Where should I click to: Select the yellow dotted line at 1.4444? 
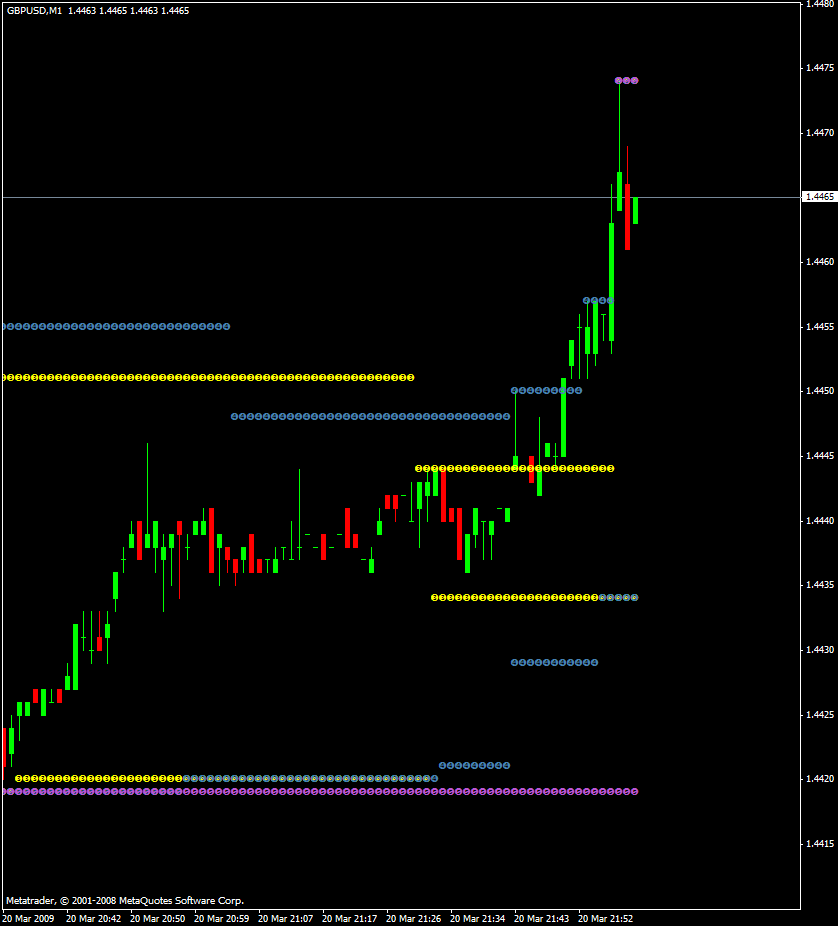(514, 468)
